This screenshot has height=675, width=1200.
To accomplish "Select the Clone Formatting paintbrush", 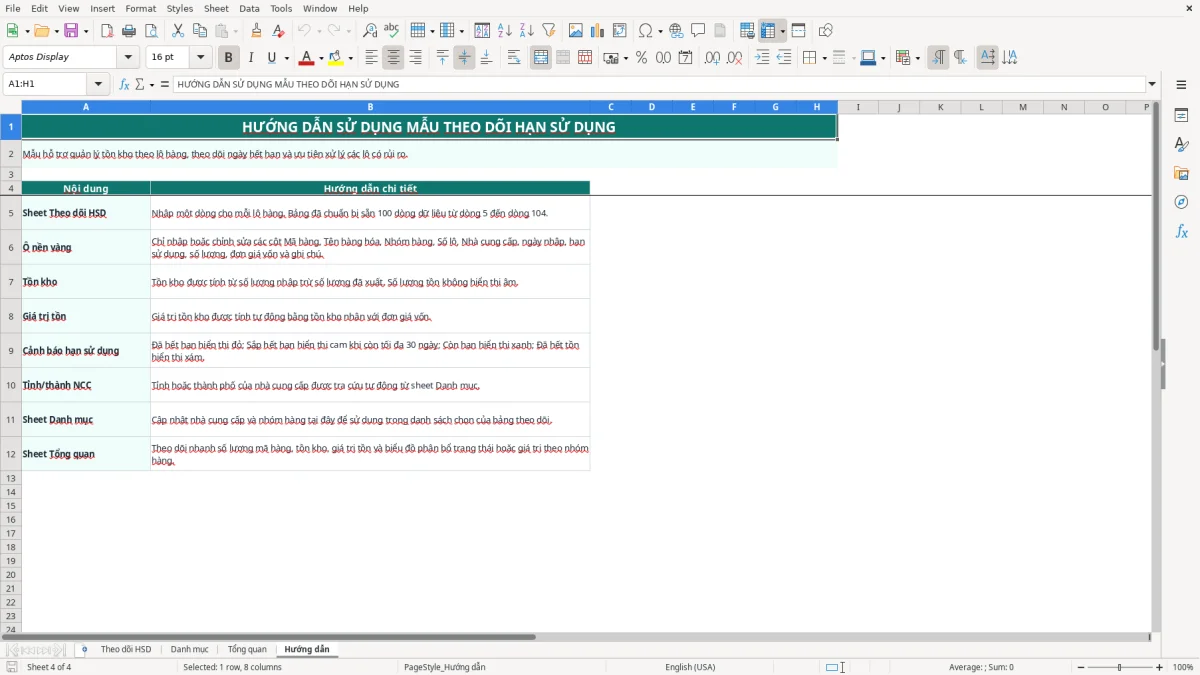I will 257,31.
